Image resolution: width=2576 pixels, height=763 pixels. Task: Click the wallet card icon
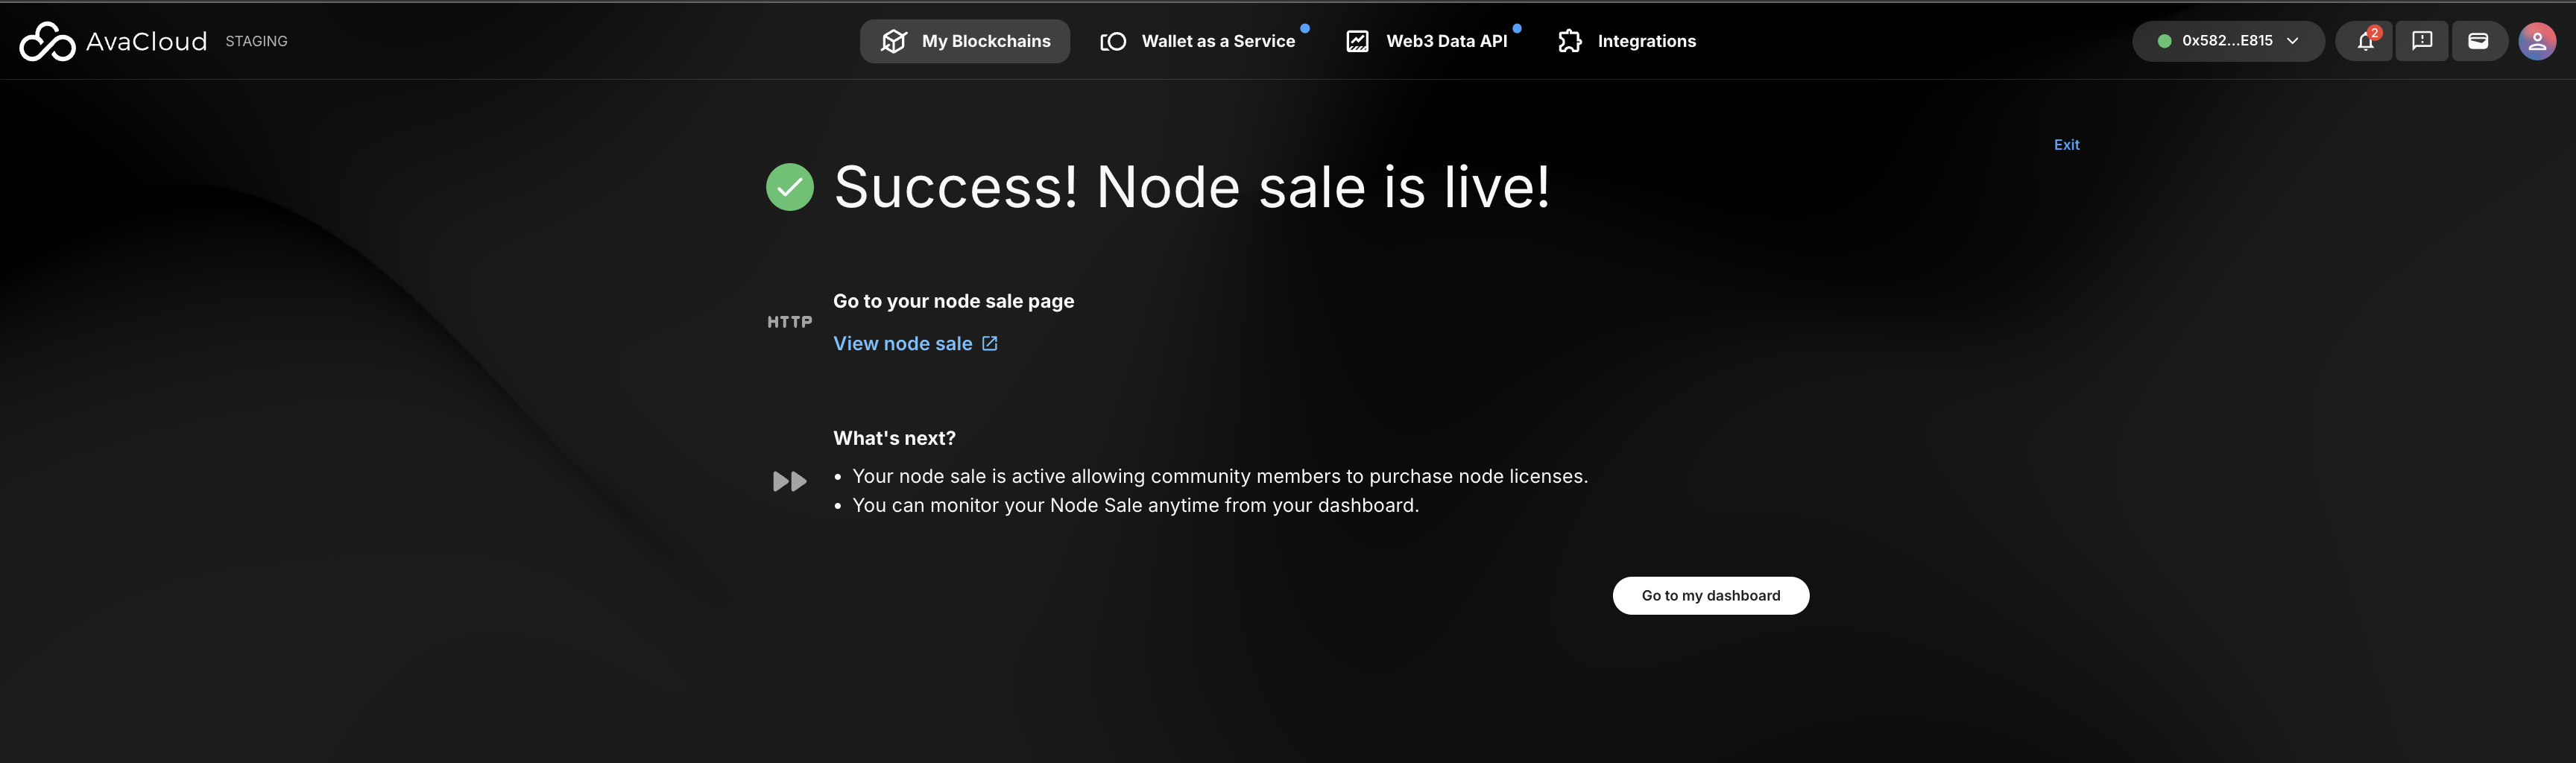point(2478,41)
